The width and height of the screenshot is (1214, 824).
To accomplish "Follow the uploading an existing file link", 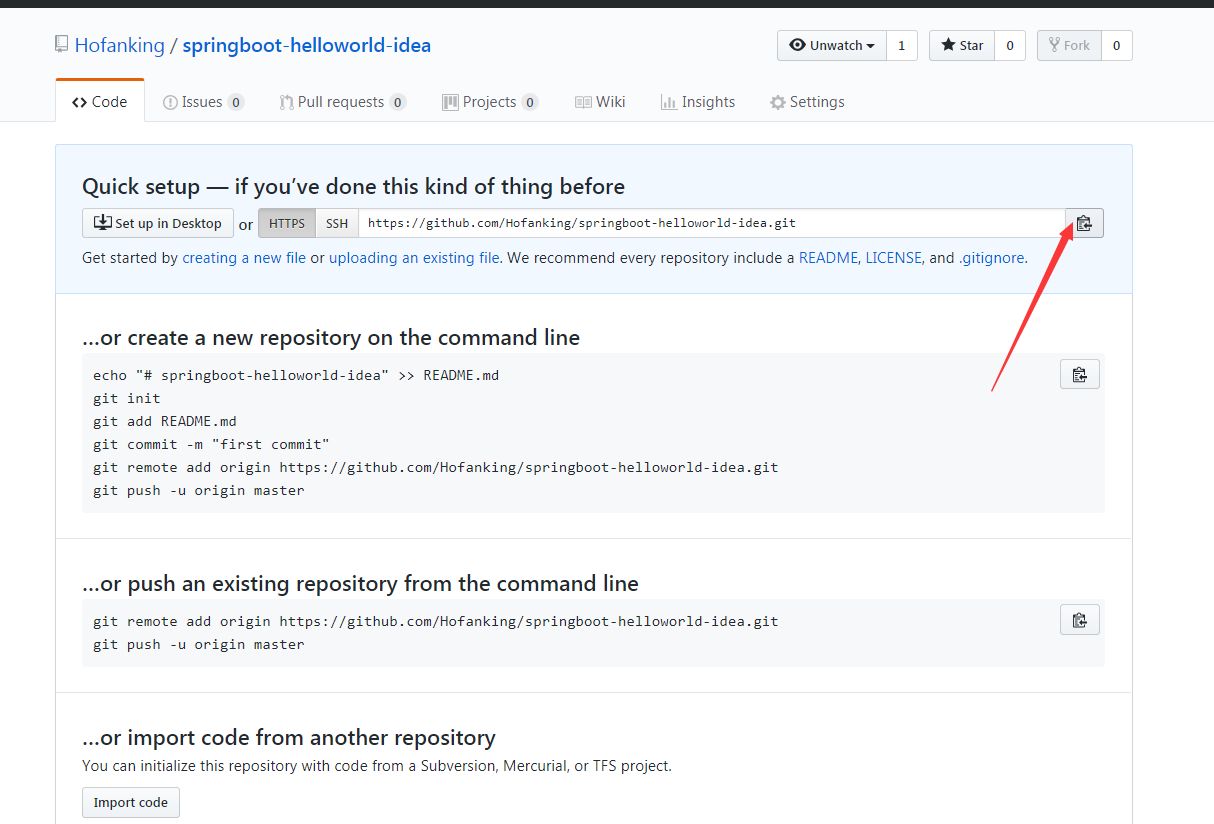I will pos(414,257).
